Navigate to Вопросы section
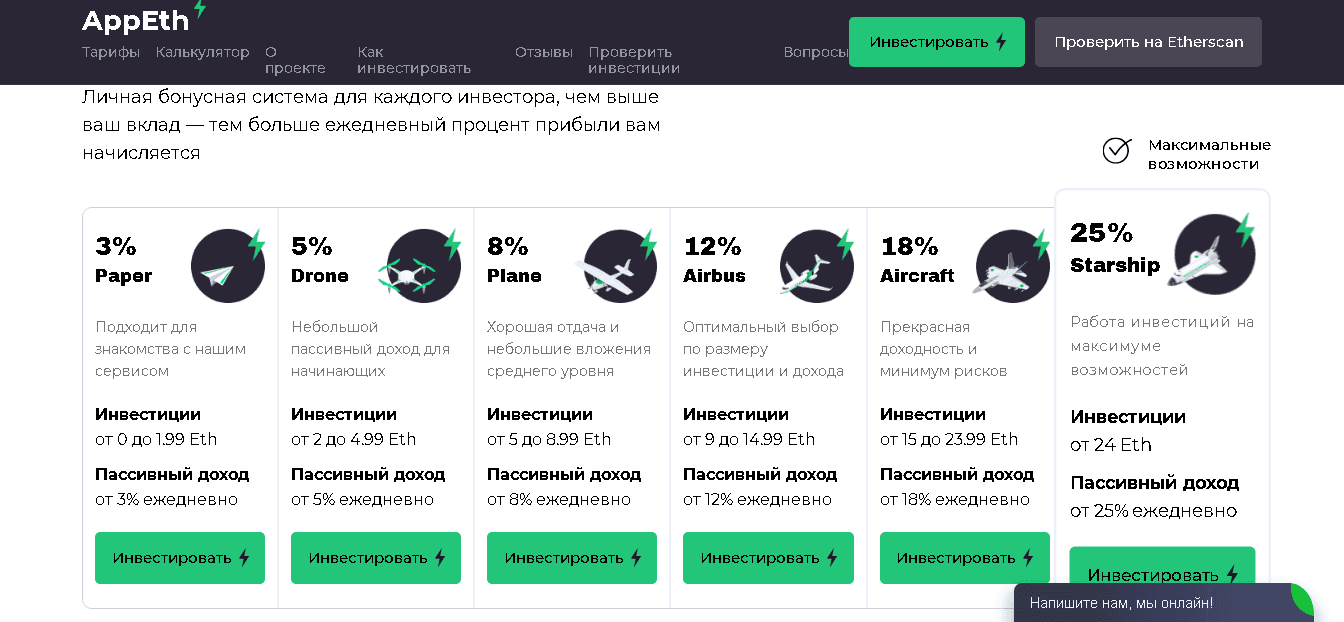The height and width of the screenshot is (622, 1344). point(815,52)
